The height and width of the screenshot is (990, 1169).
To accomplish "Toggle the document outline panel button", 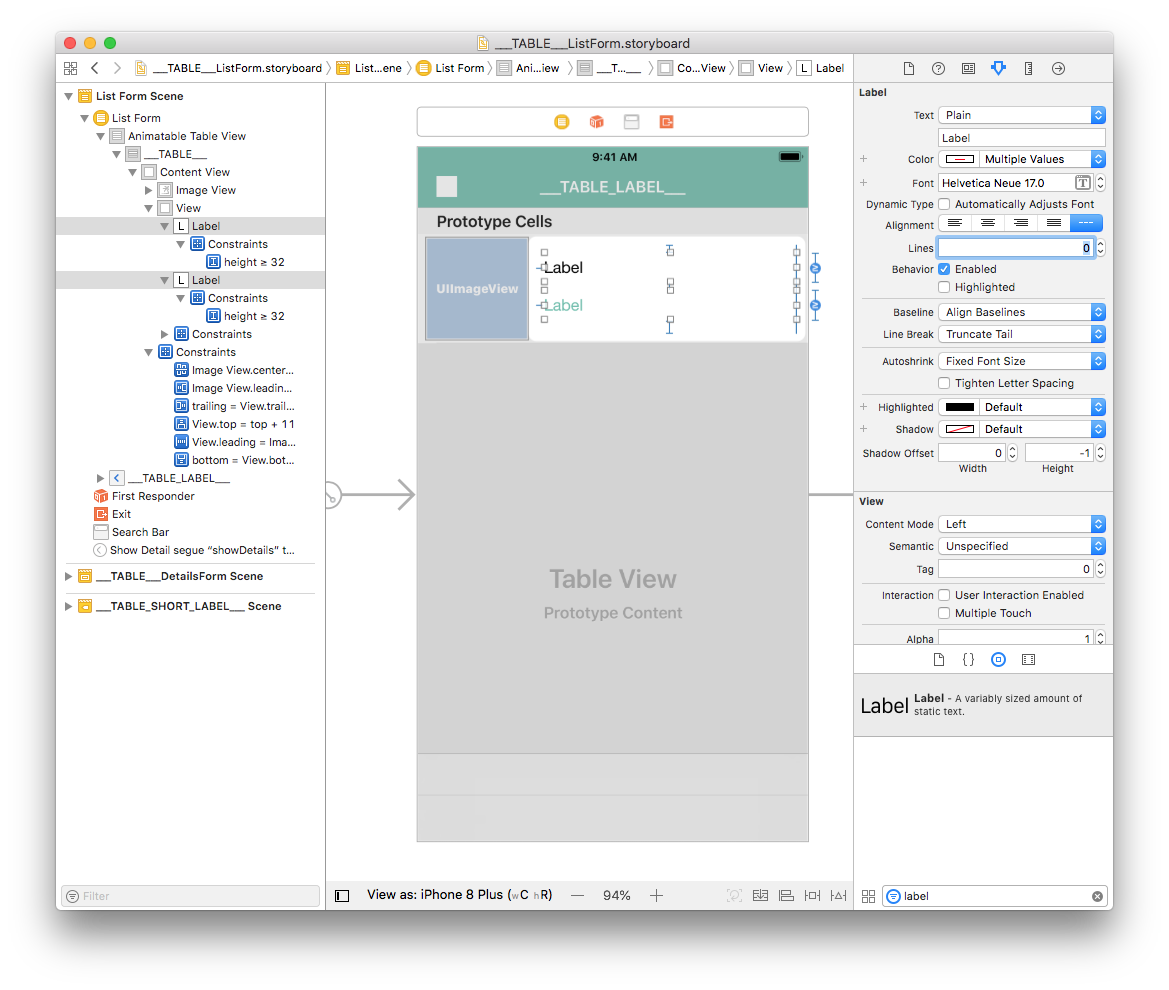I will click(342, 895).
